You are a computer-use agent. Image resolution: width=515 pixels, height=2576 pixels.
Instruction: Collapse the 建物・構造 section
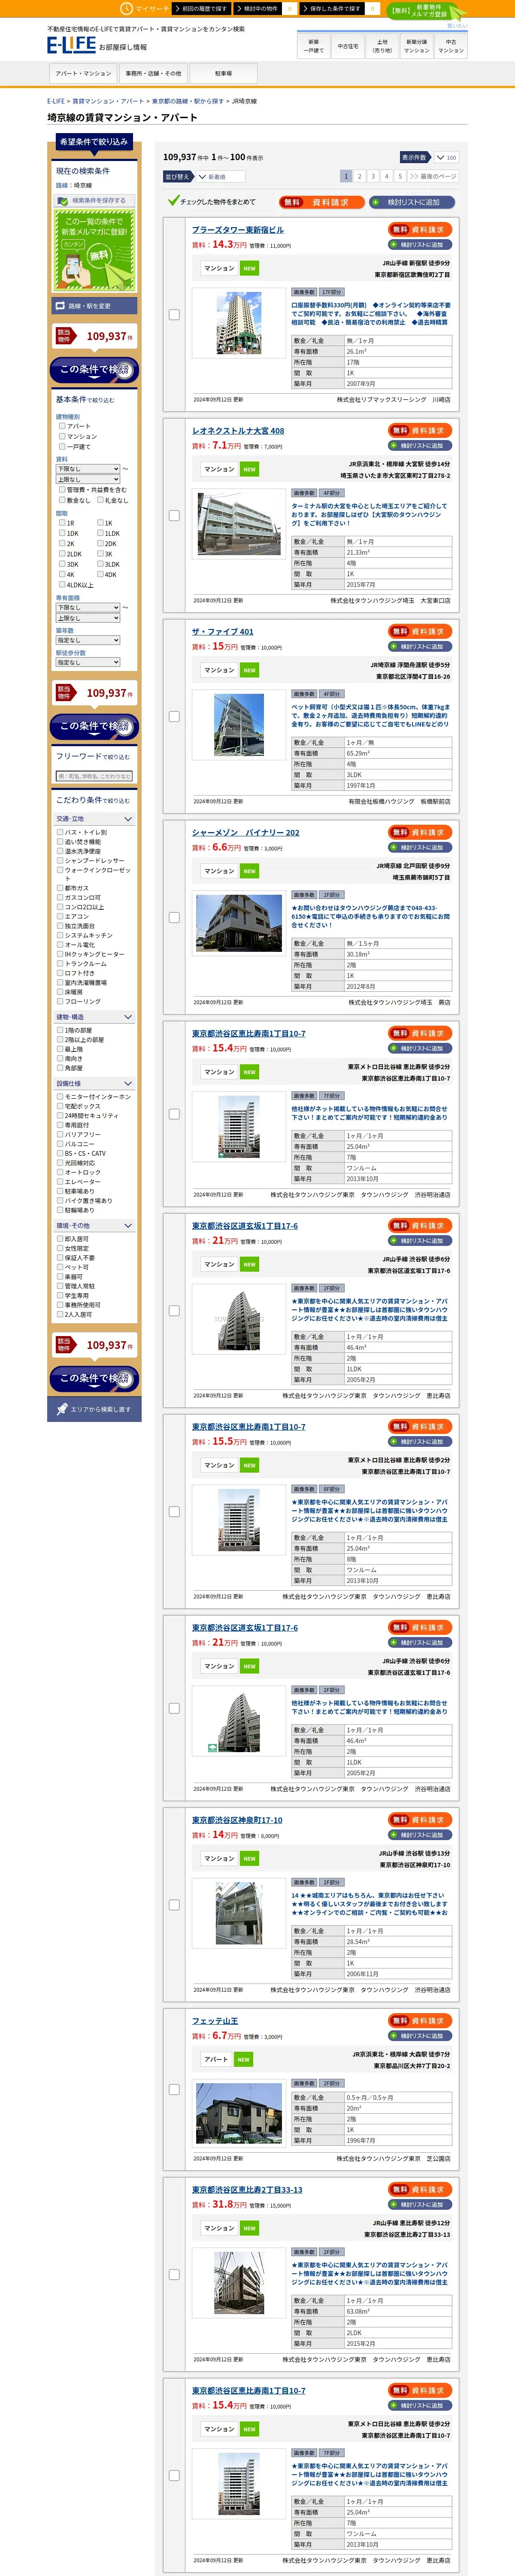click(94, 1017)
